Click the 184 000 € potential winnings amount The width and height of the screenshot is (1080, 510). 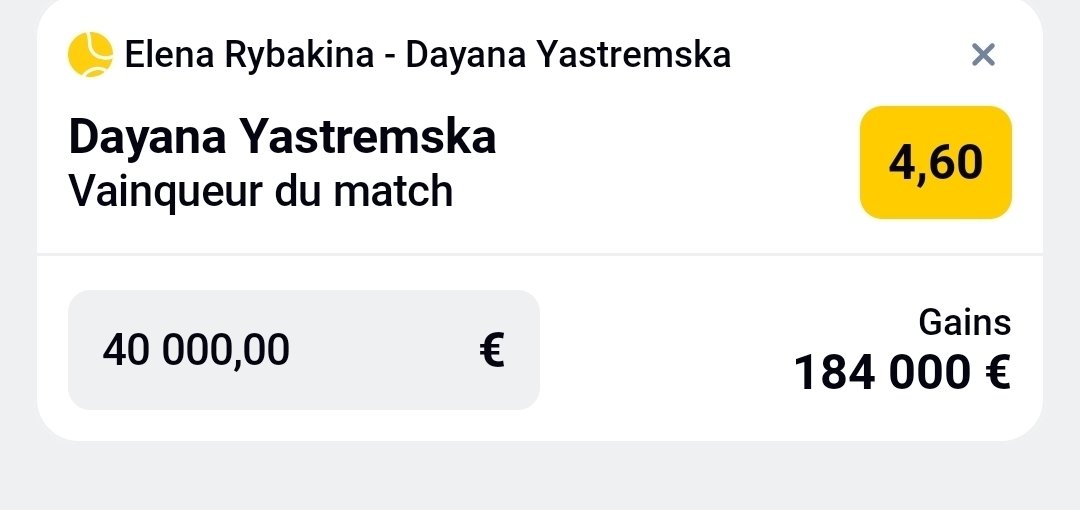[x=902, y=373]
